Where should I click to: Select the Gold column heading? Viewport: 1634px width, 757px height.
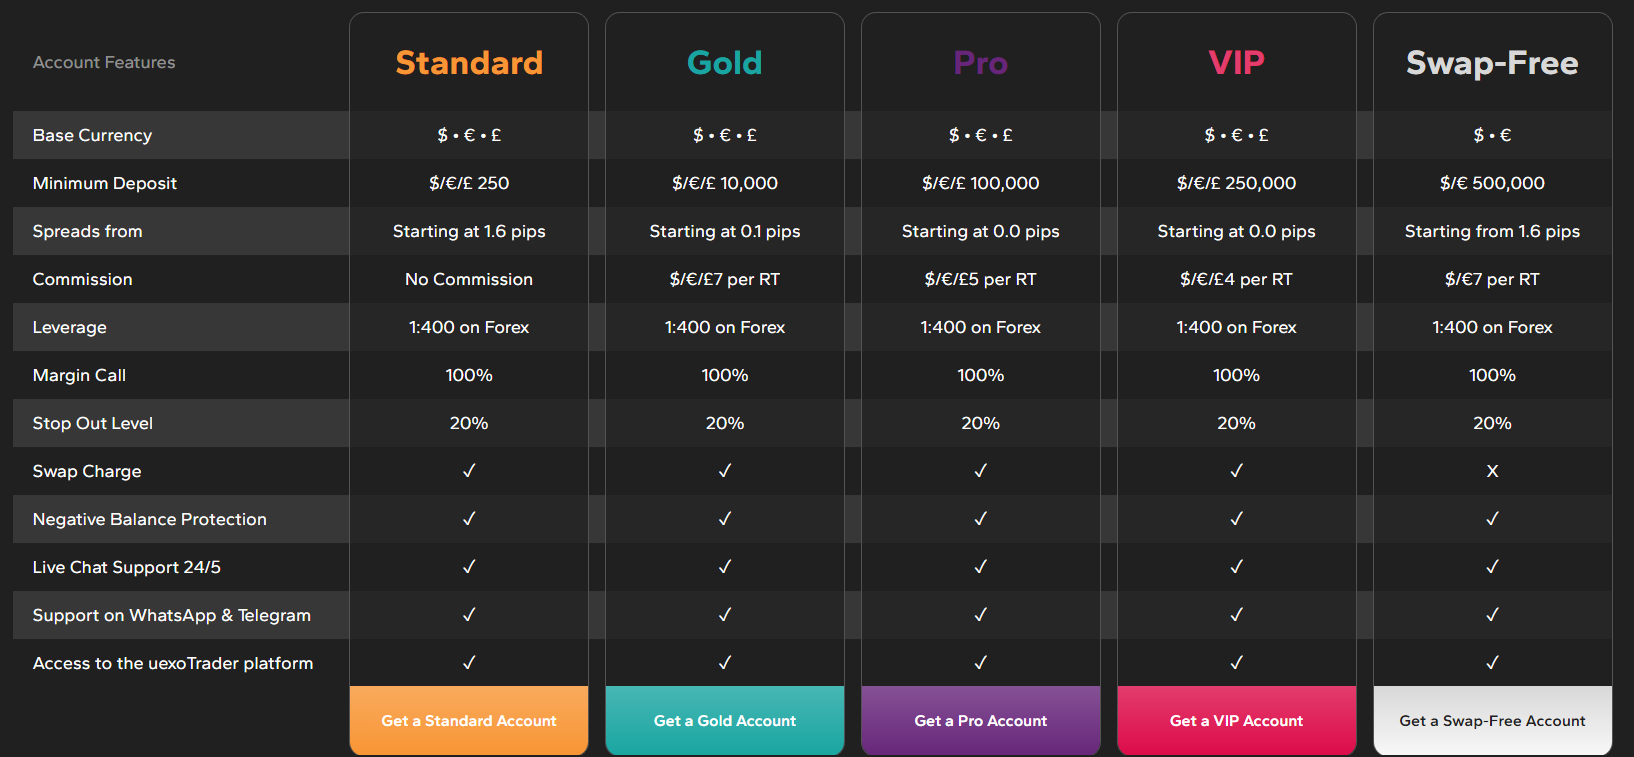pos(725,63)
